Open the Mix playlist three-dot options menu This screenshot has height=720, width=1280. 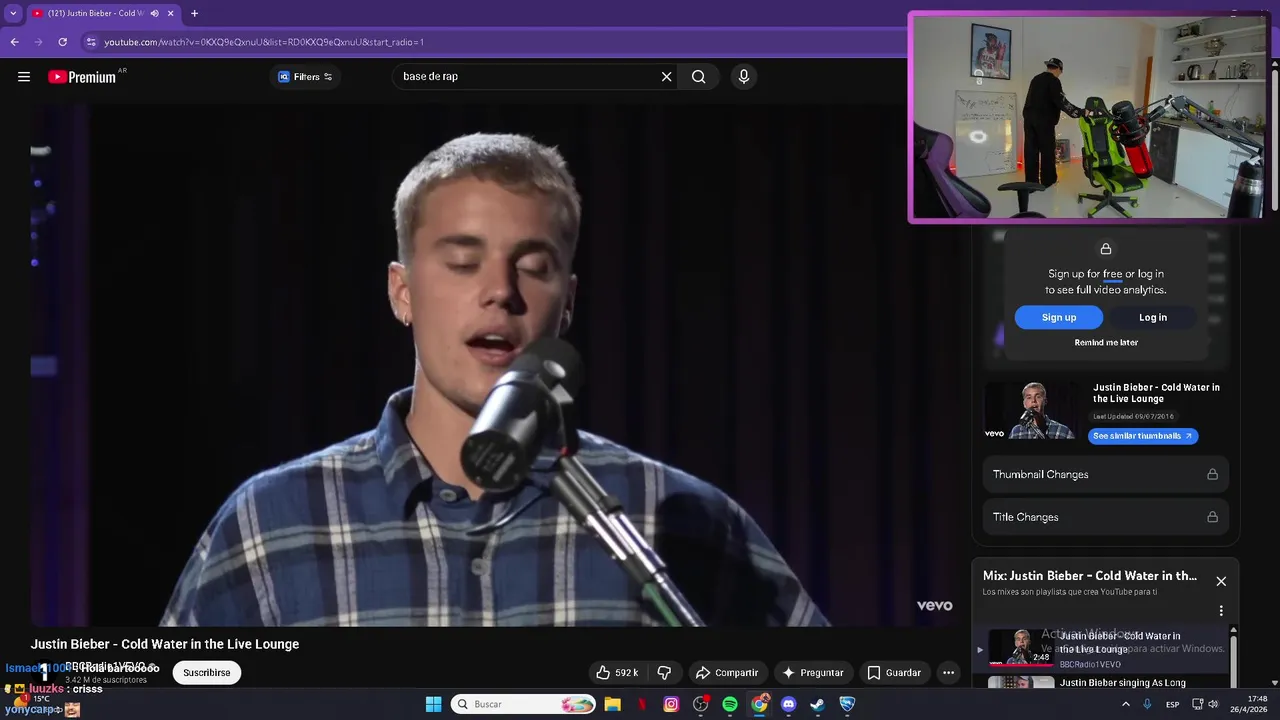click(1221, 611)
